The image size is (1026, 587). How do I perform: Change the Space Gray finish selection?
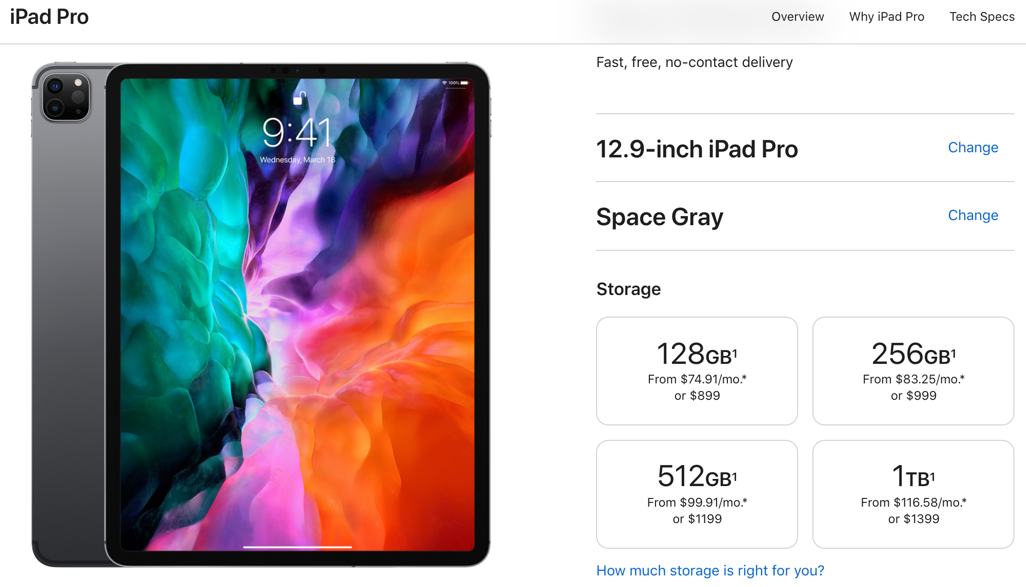point(973,215)
